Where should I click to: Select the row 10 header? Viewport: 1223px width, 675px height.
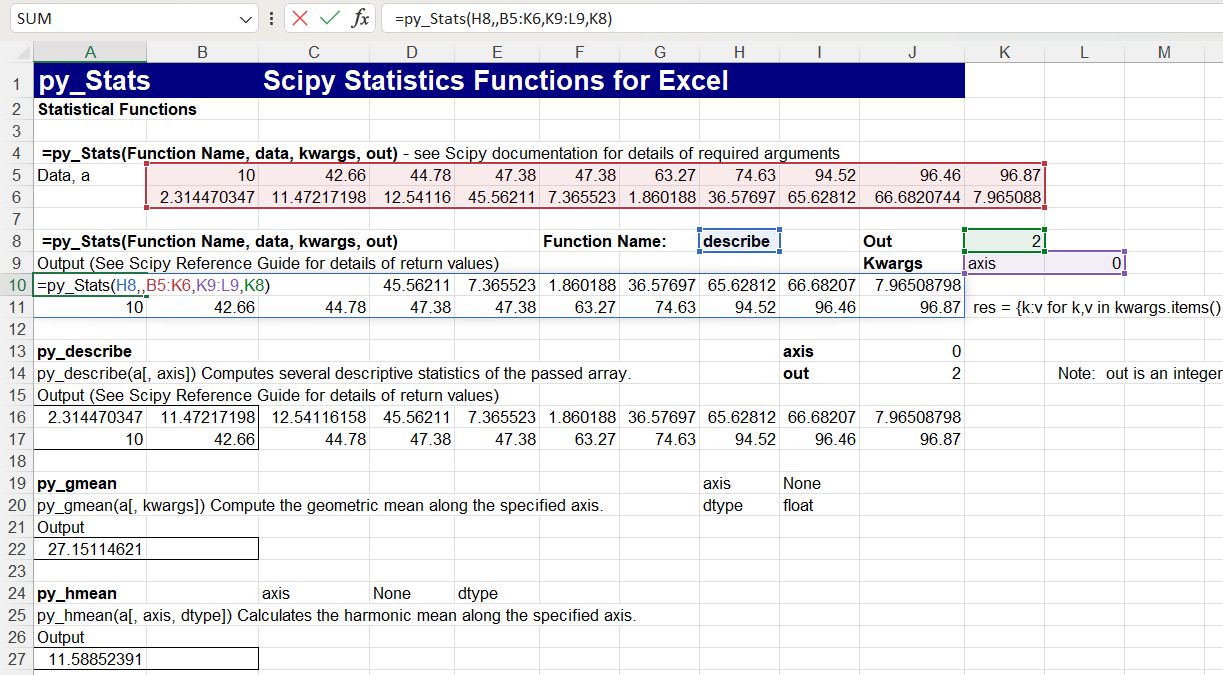click(x=16, y=286)
